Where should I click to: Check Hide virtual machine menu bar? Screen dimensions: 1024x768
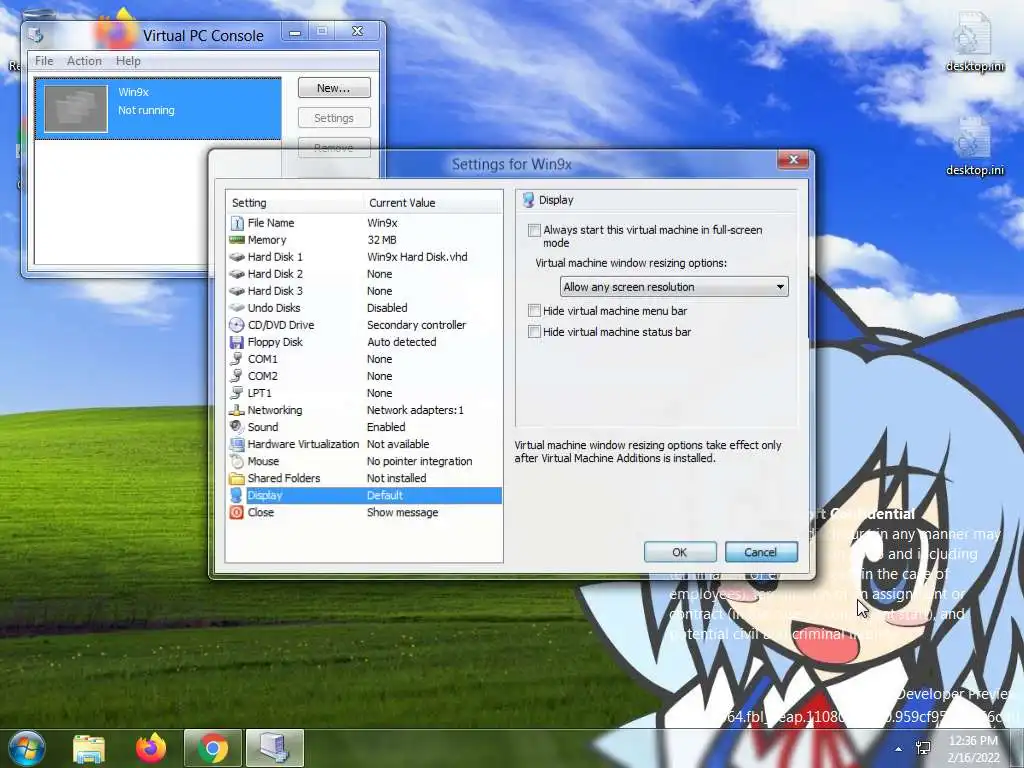534,311
